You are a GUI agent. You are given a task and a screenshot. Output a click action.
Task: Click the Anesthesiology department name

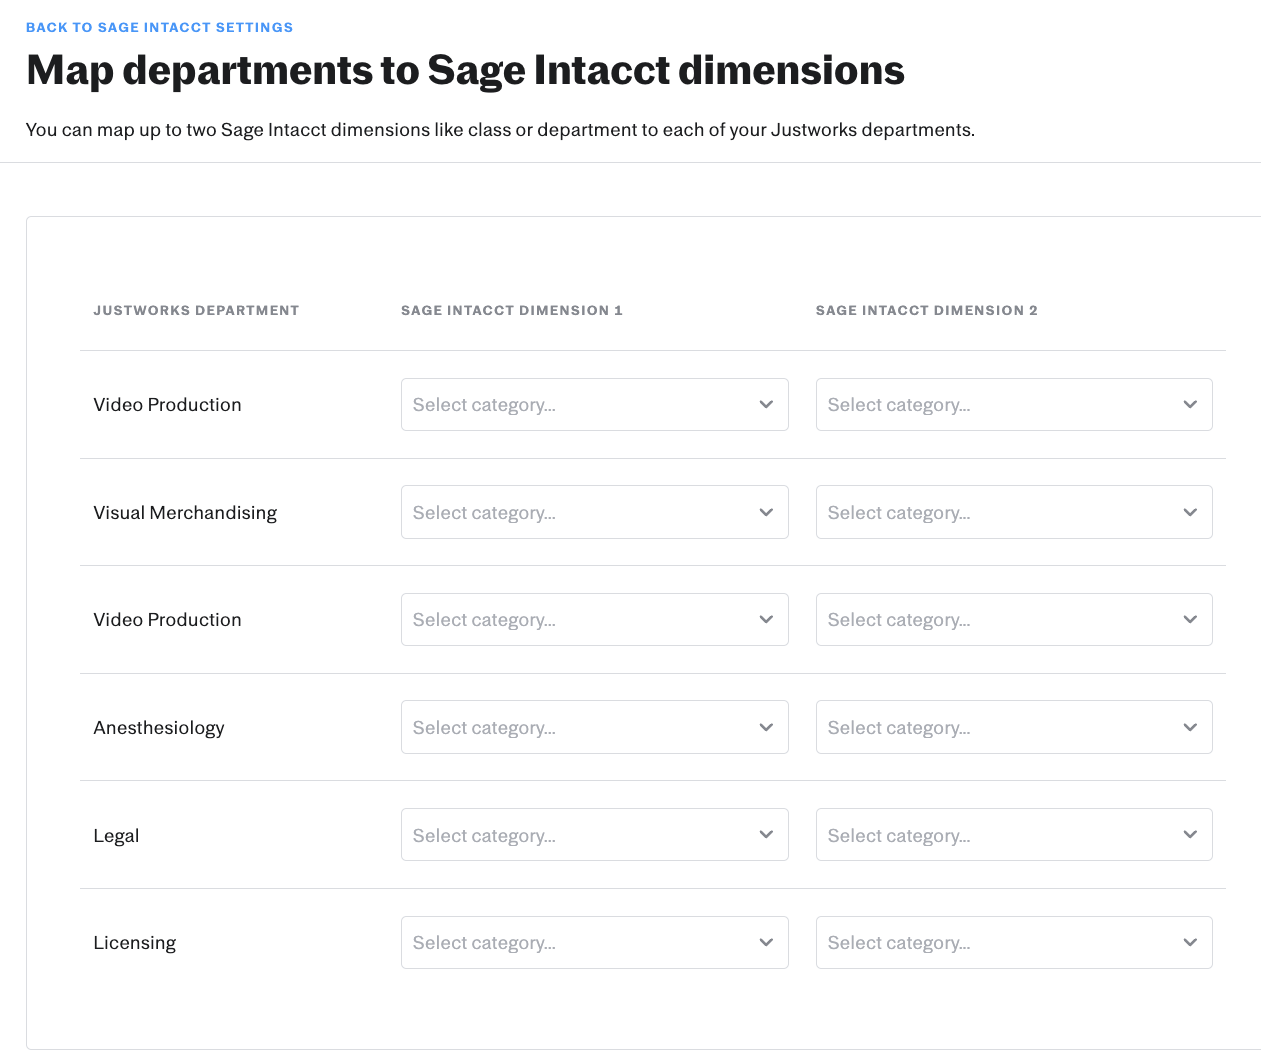click(x=159, y=728)
